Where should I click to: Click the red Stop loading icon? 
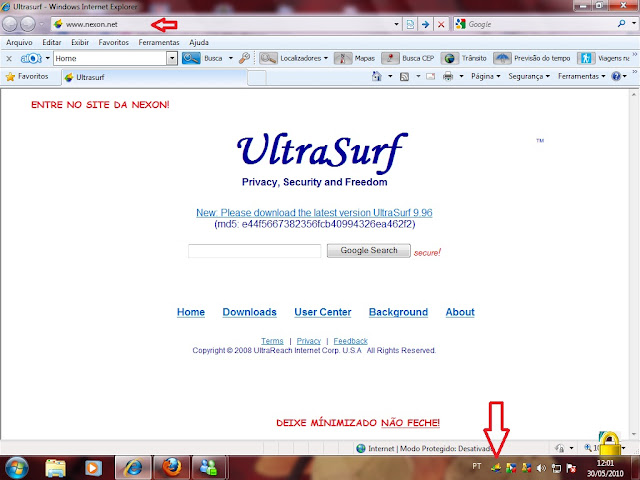[441, 24]
